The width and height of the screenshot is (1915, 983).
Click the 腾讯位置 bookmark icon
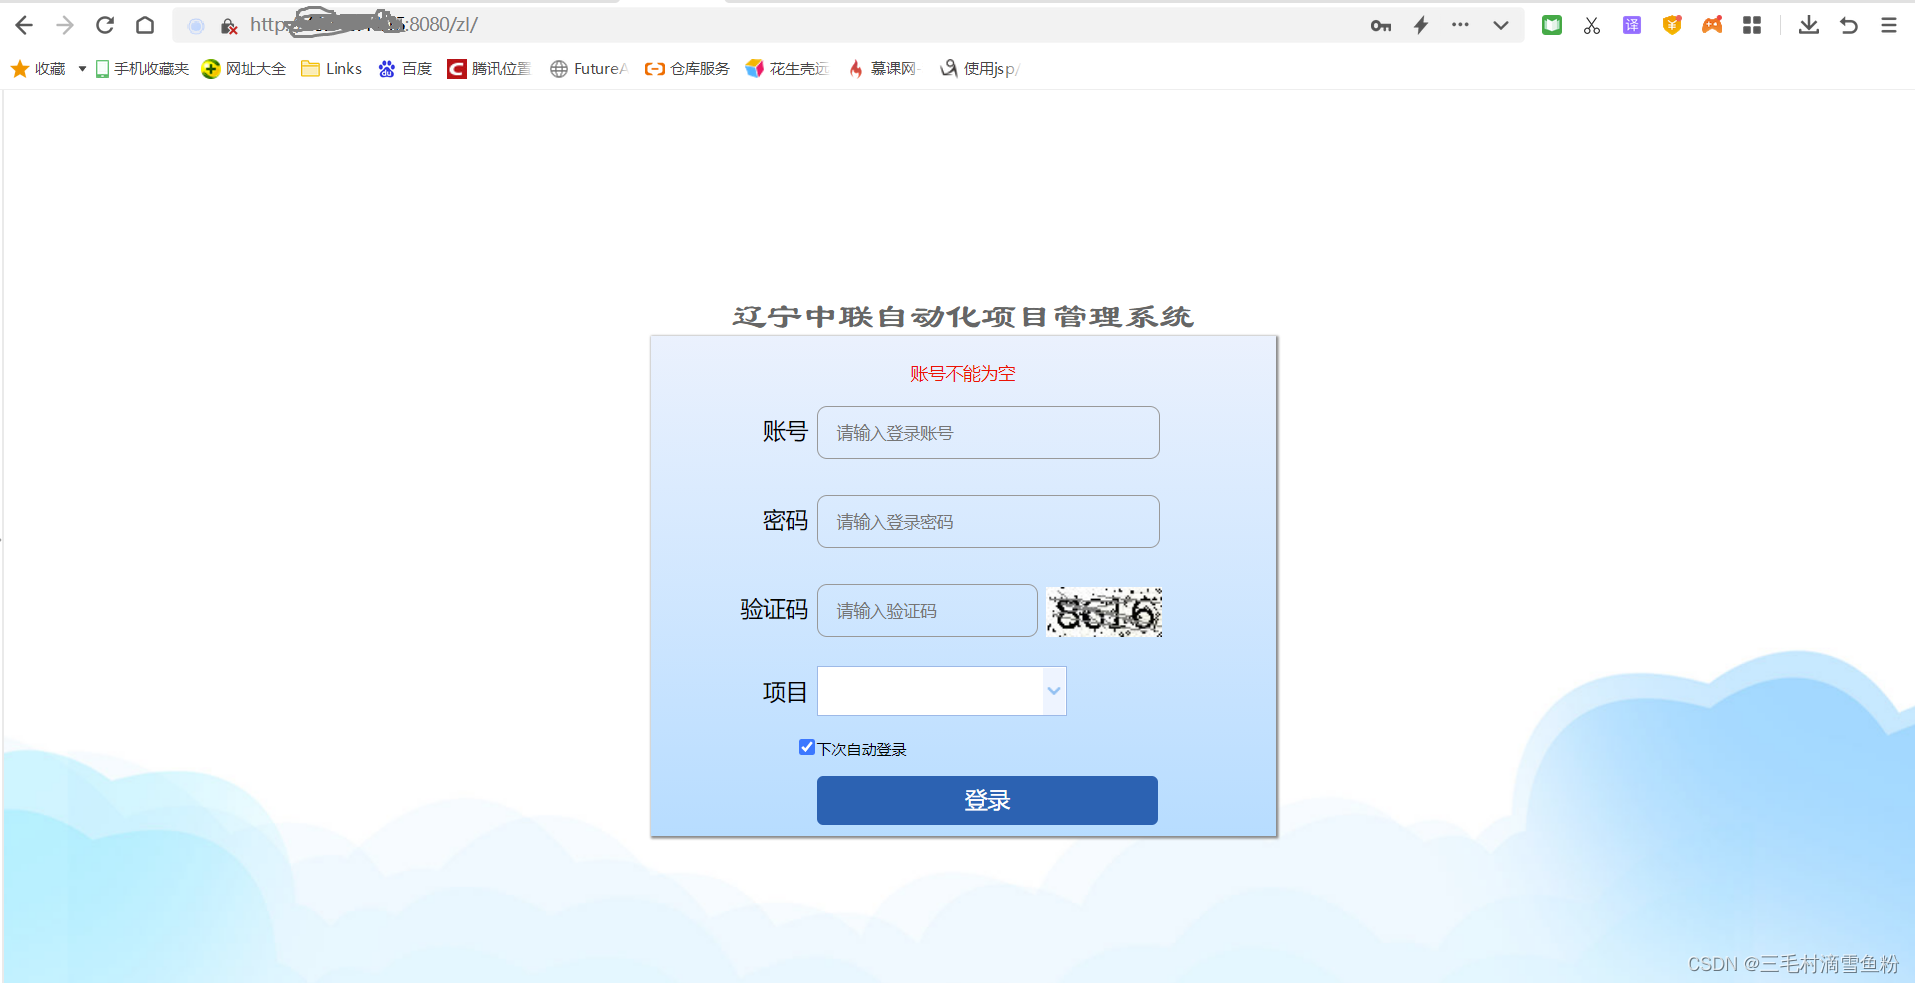point(458,68)
